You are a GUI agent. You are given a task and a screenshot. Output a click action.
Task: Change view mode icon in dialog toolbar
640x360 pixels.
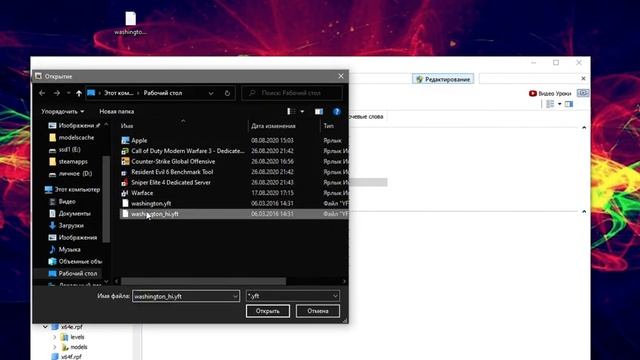pyautogui.click(x=291, y=111)
